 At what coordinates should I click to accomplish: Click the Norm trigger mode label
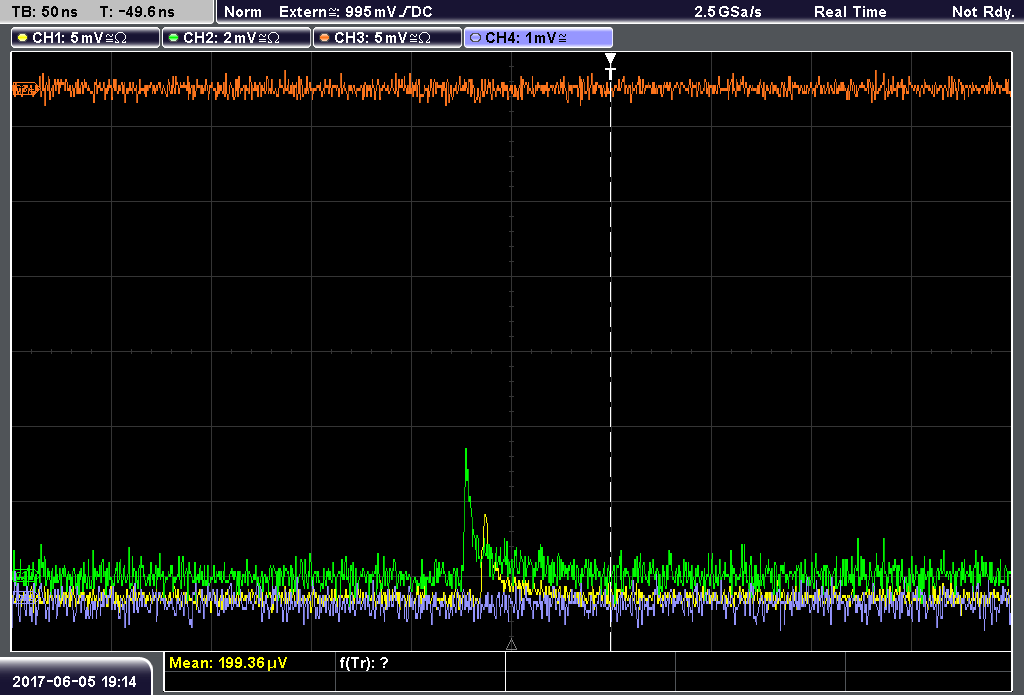coord(242,12)
